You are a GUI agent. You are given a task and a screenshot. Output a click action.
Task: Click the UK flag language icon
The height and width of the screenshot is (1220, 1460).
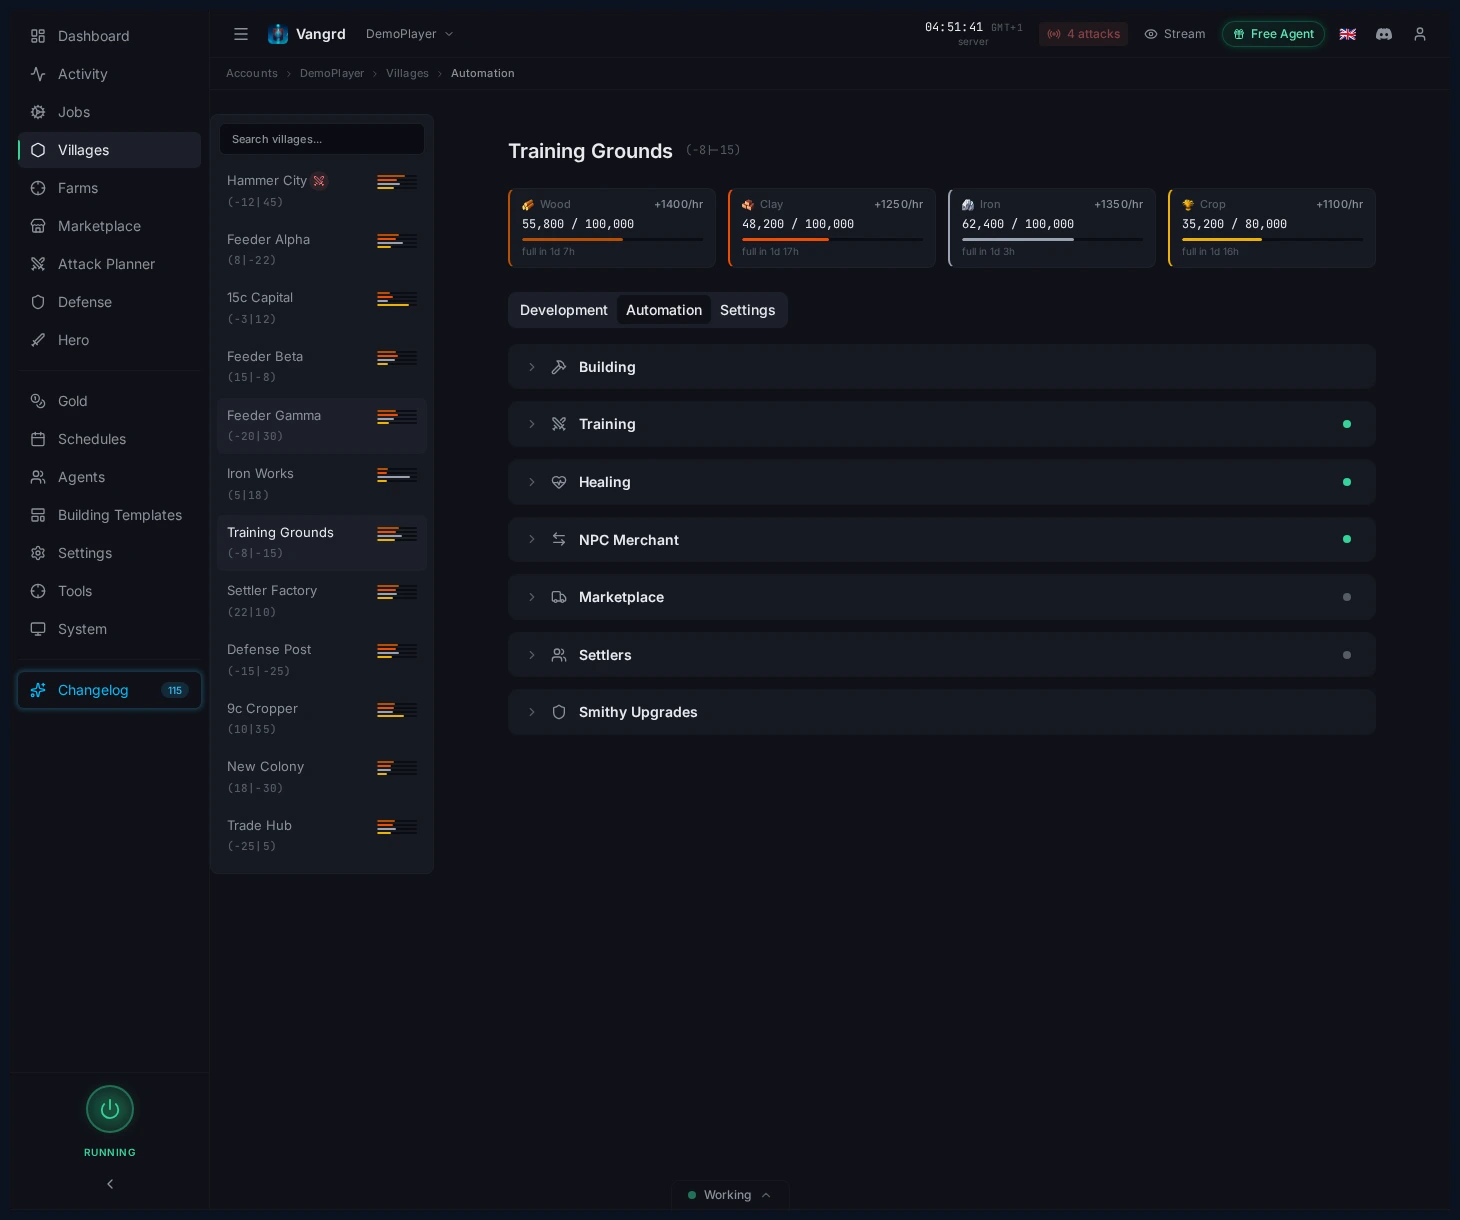coord(1348,34)
